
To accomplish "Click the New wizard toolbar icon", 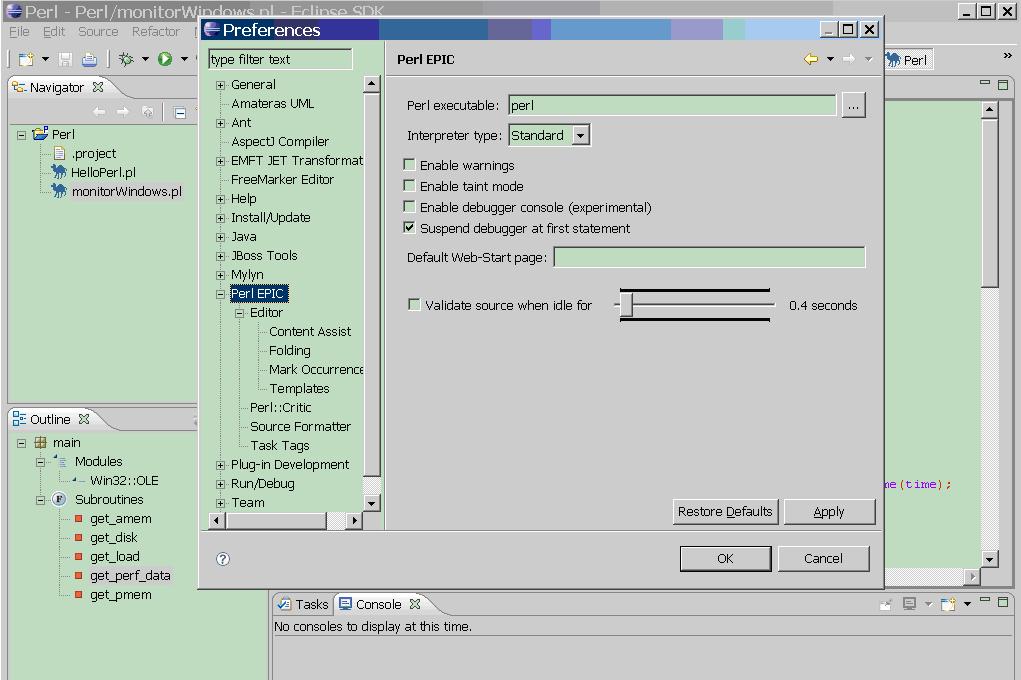I will (x=26, y=59).
